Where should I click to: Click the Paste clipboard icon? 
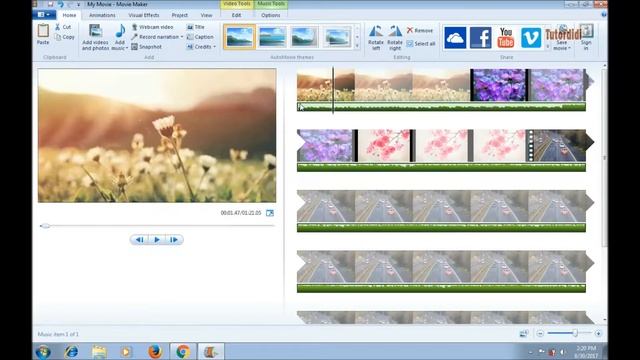coord(43,31)
